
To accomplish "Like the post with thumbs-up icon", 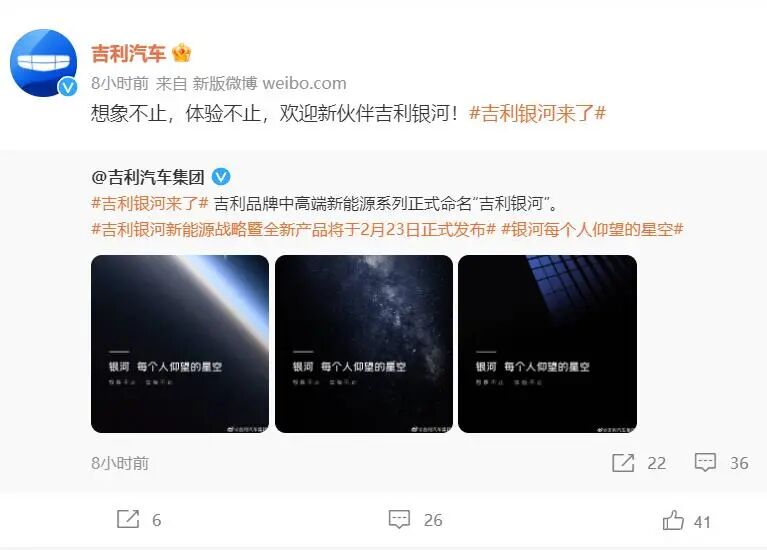I will tap(674, 520).
